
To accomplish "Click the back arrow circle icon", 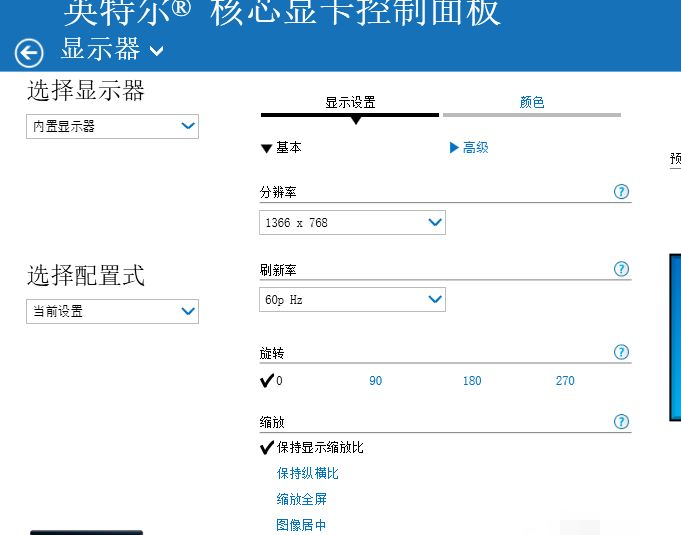I will 30,53.
